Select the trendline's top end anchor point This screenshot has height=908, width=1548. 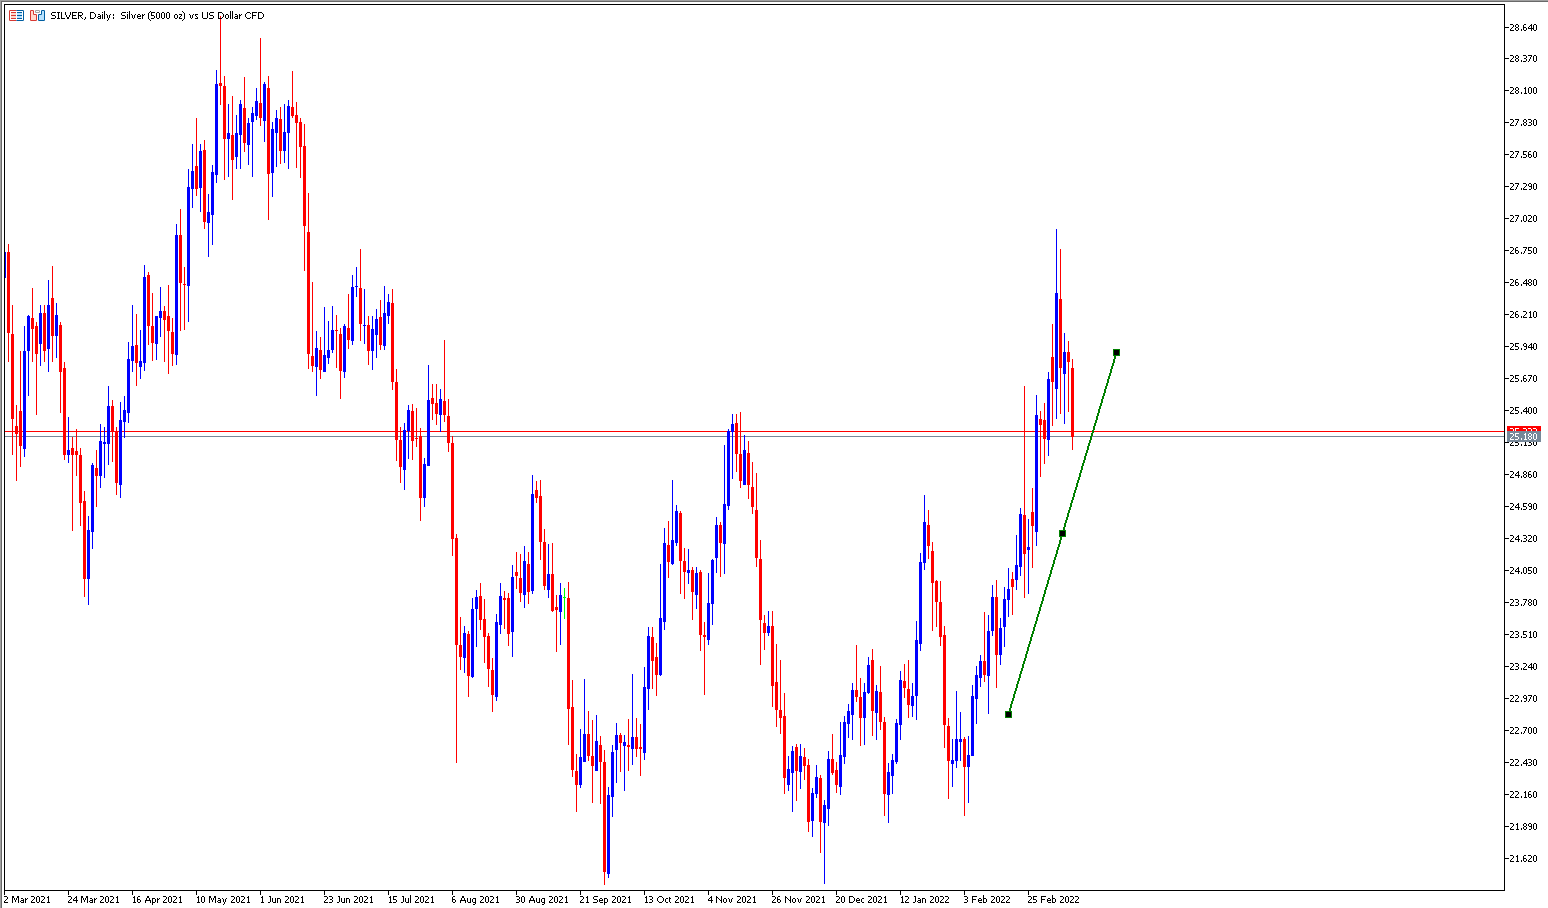coord(1116,352)
